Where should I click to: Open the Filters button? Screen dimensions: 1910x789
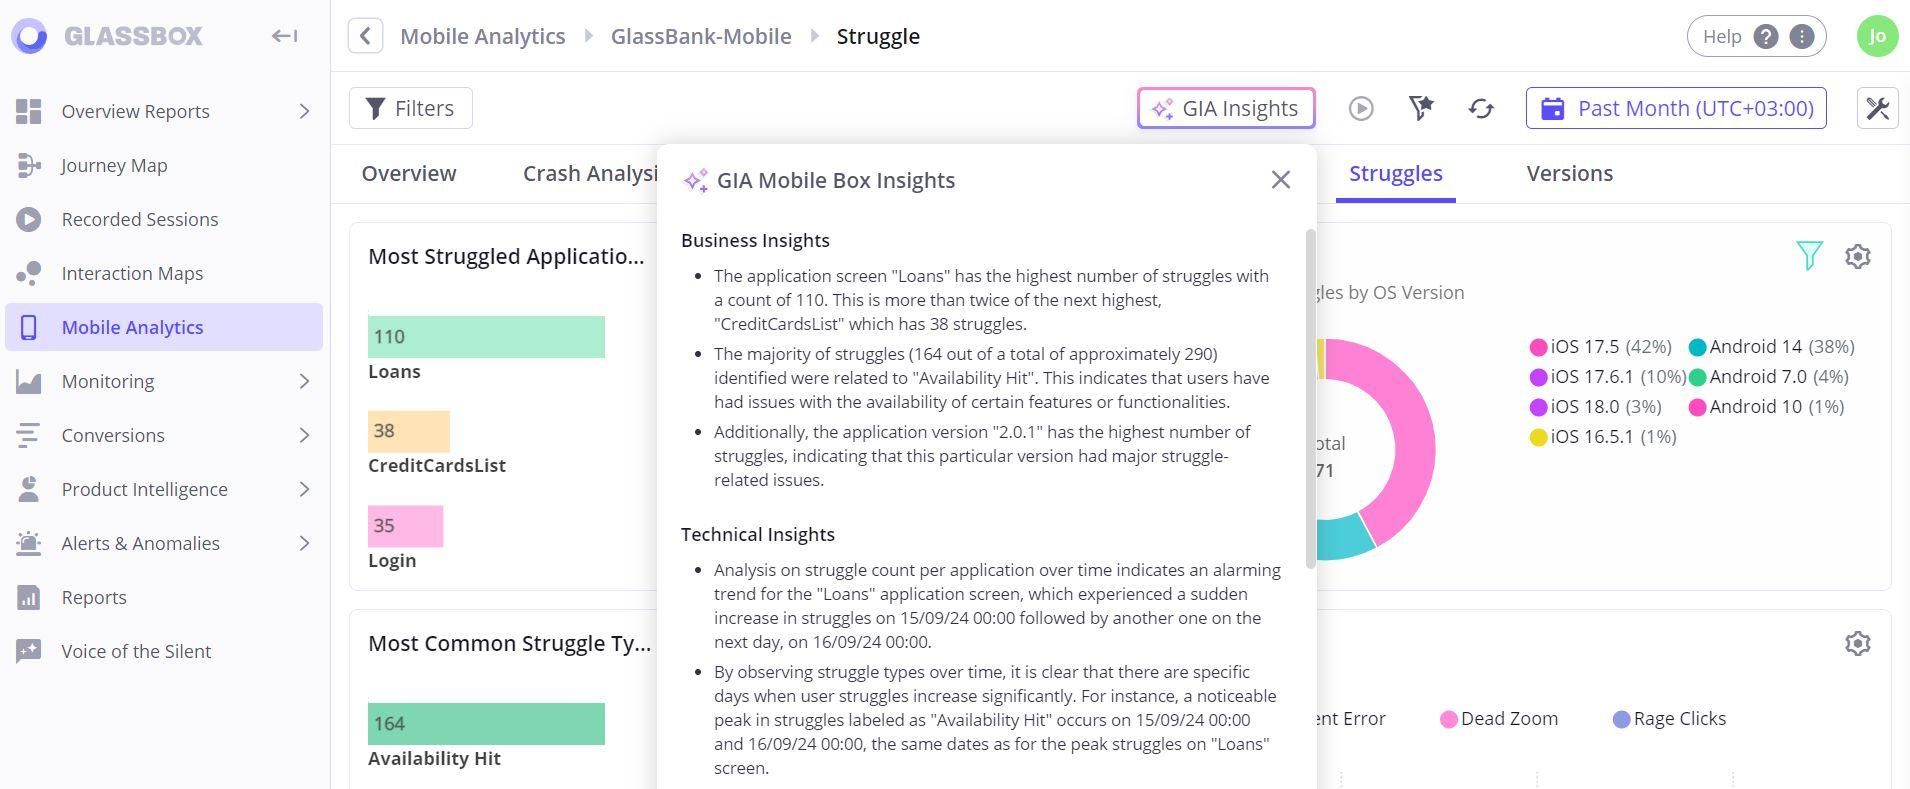411,108
